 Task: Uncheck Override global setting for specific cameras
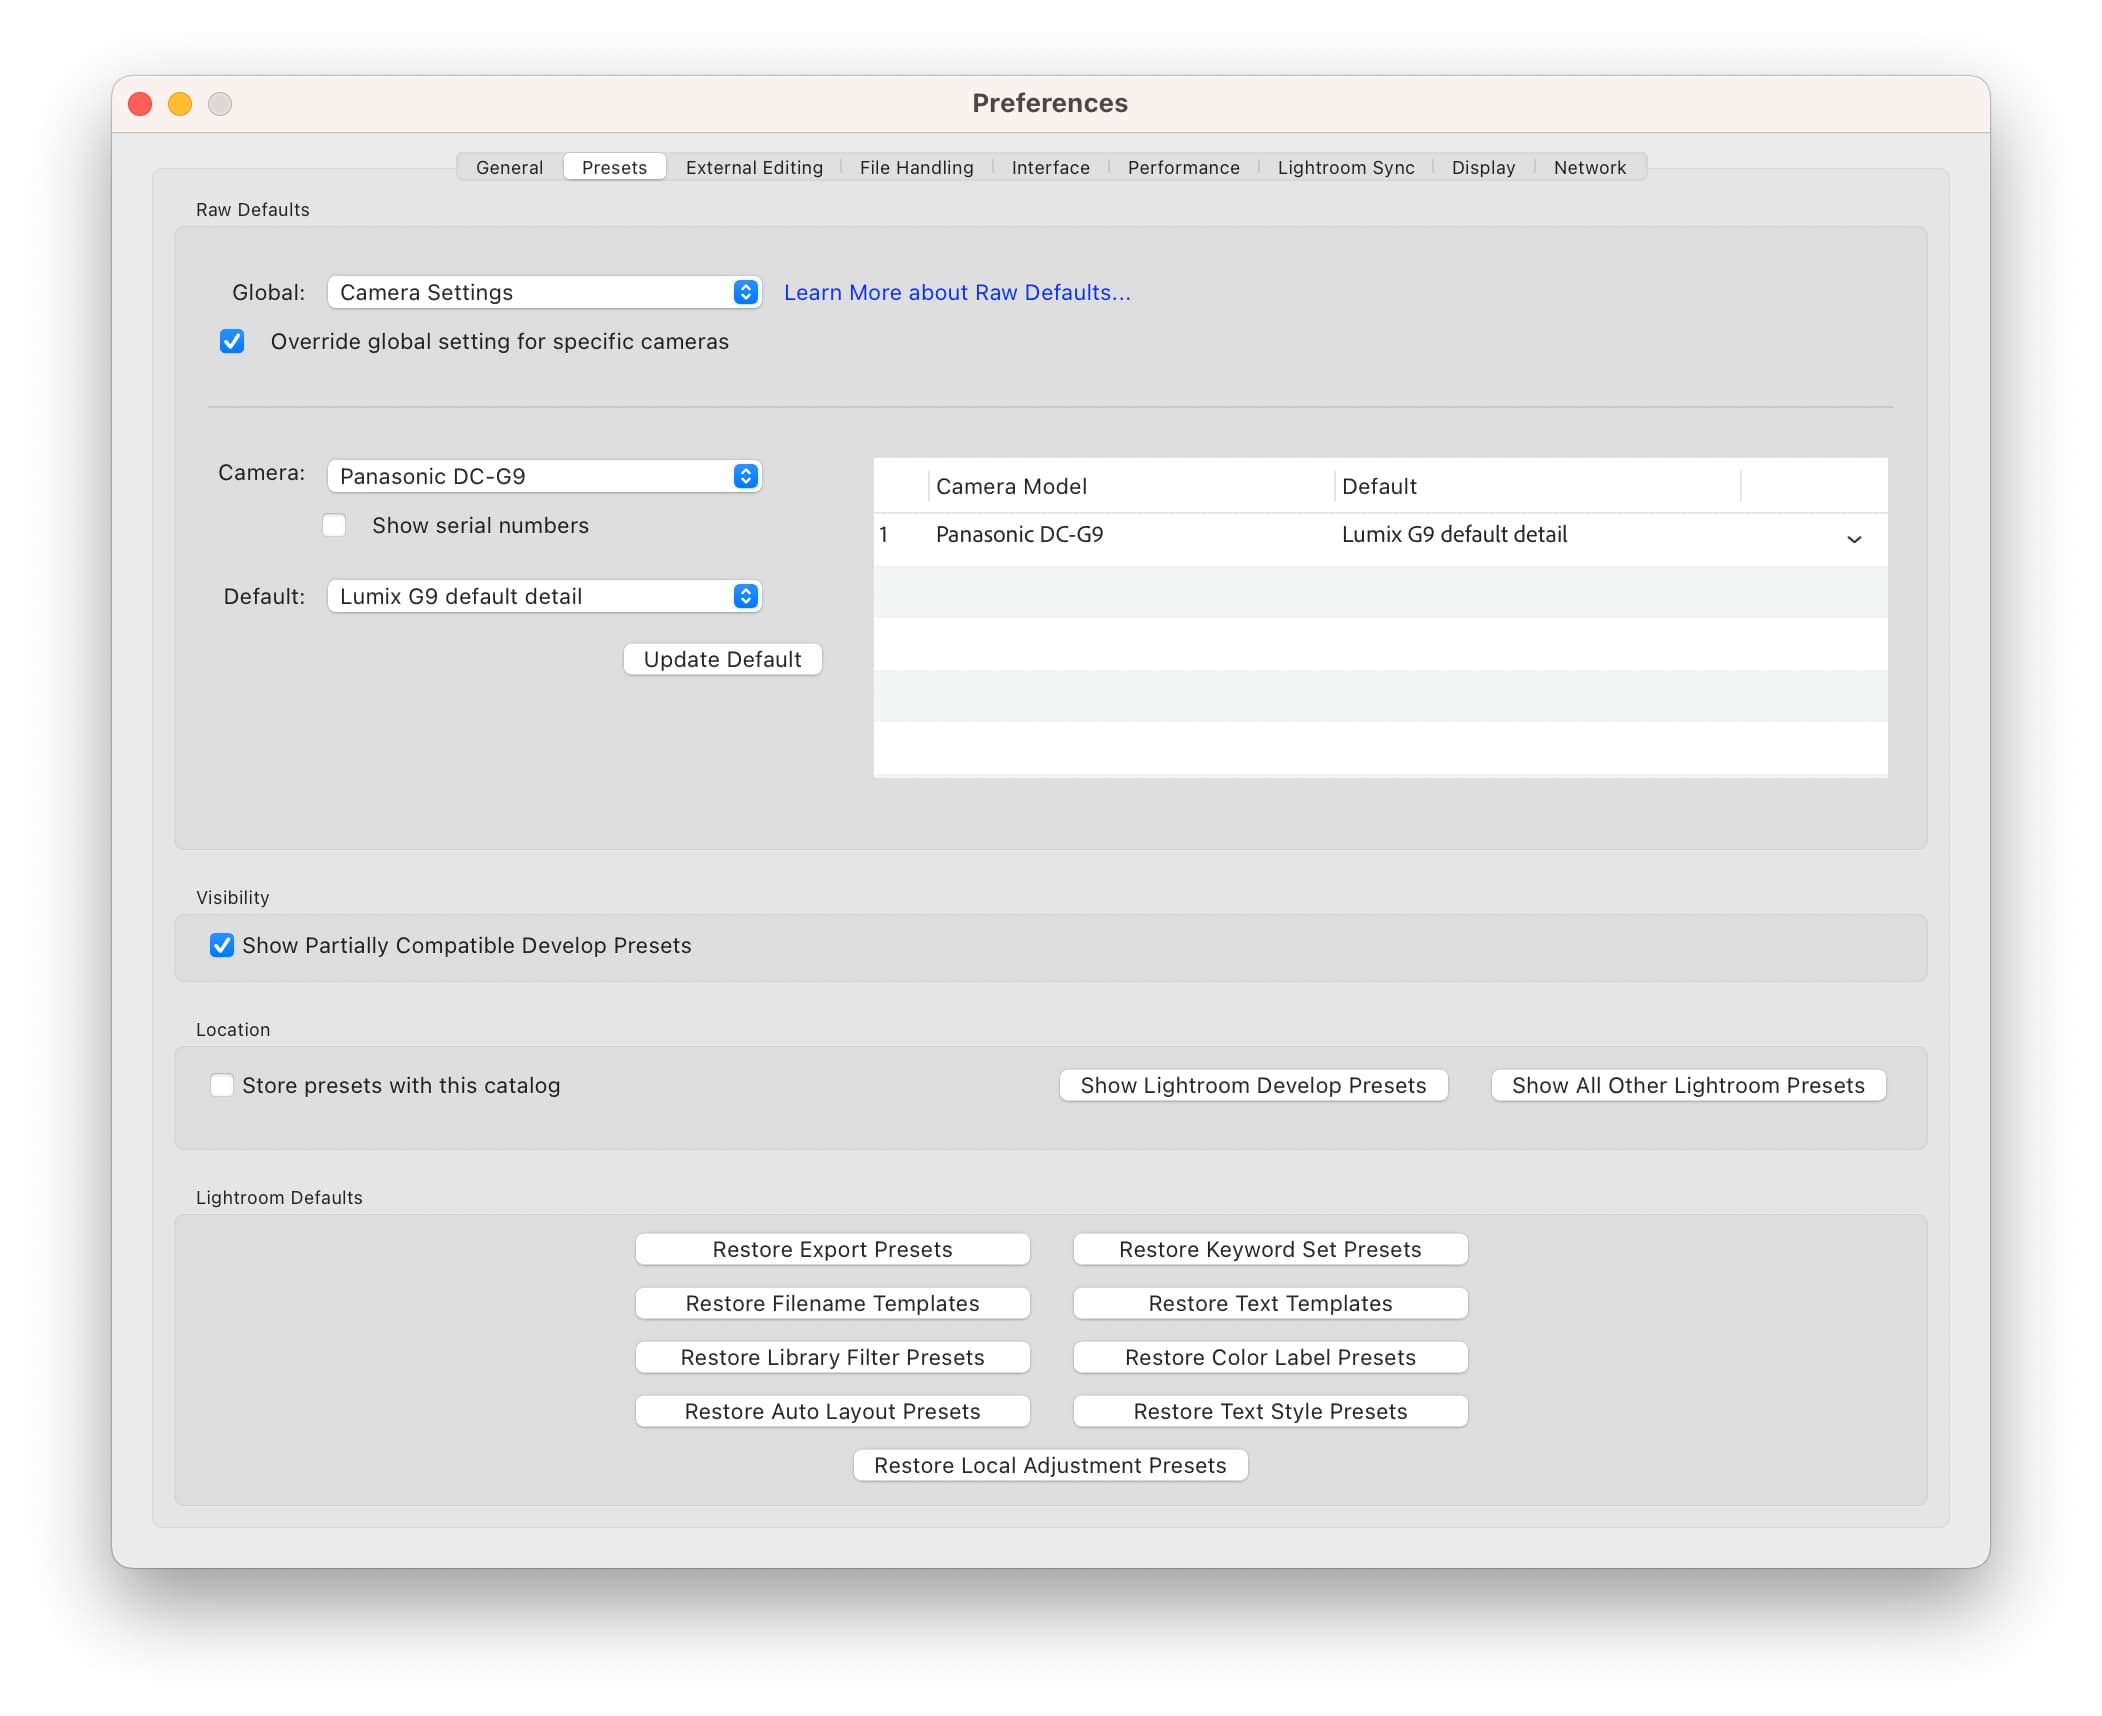pyautogui.click(x=232, y=341)
